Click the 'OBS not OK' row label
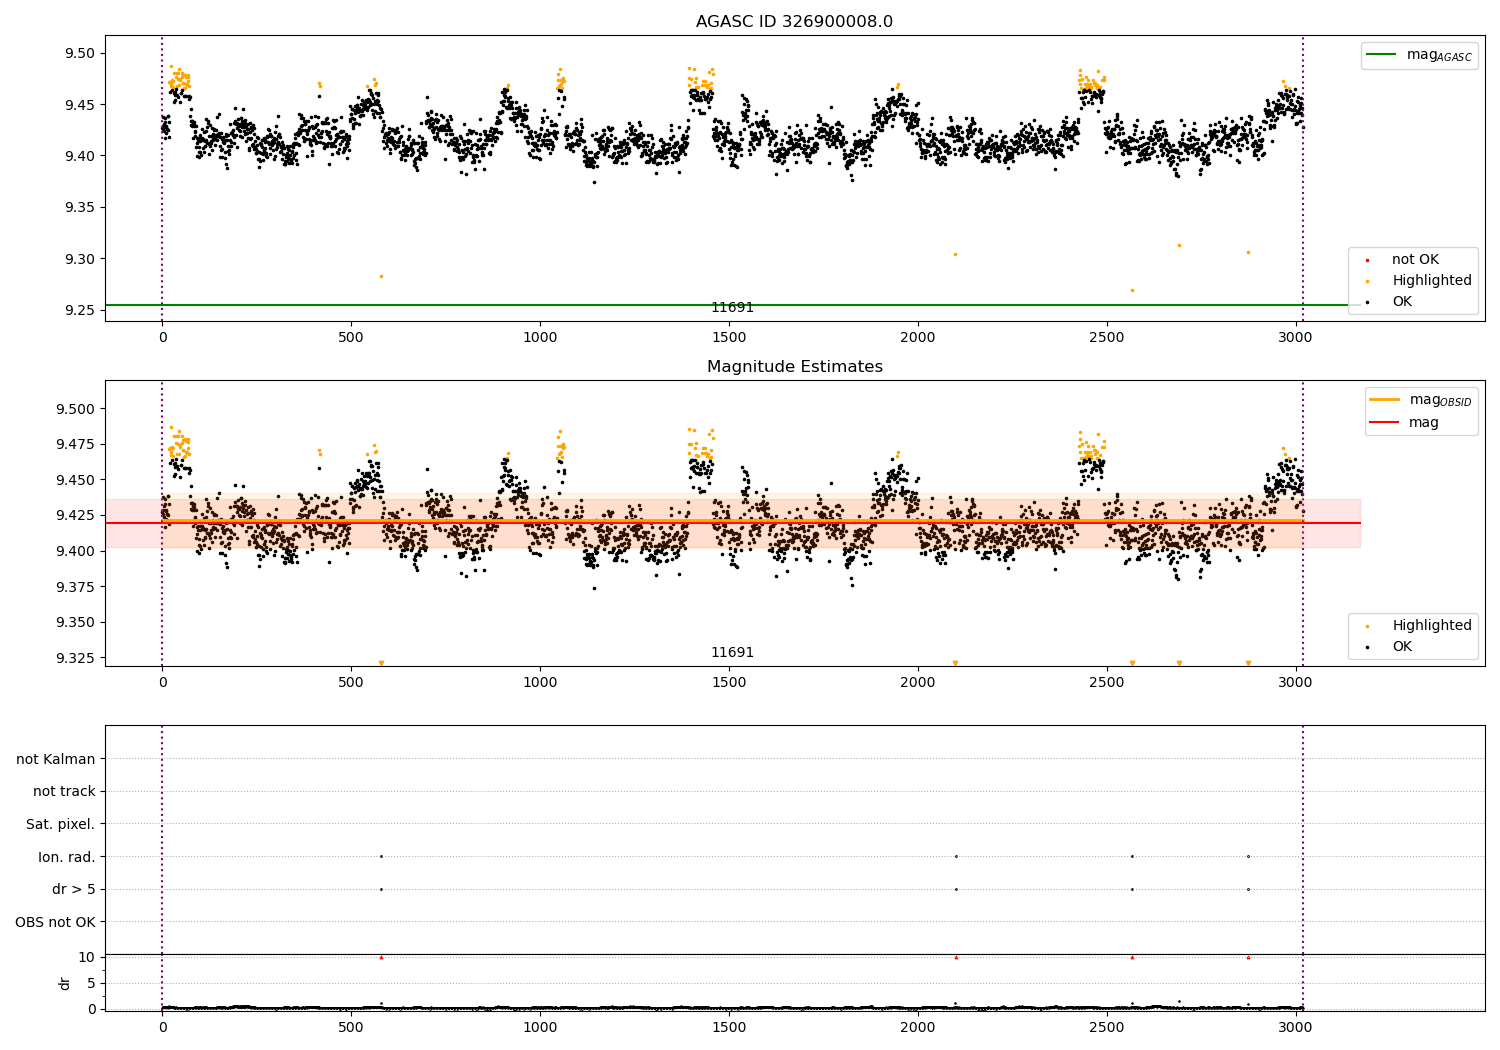Viewport: 1500px width, 1050px height. pos(56,922)
